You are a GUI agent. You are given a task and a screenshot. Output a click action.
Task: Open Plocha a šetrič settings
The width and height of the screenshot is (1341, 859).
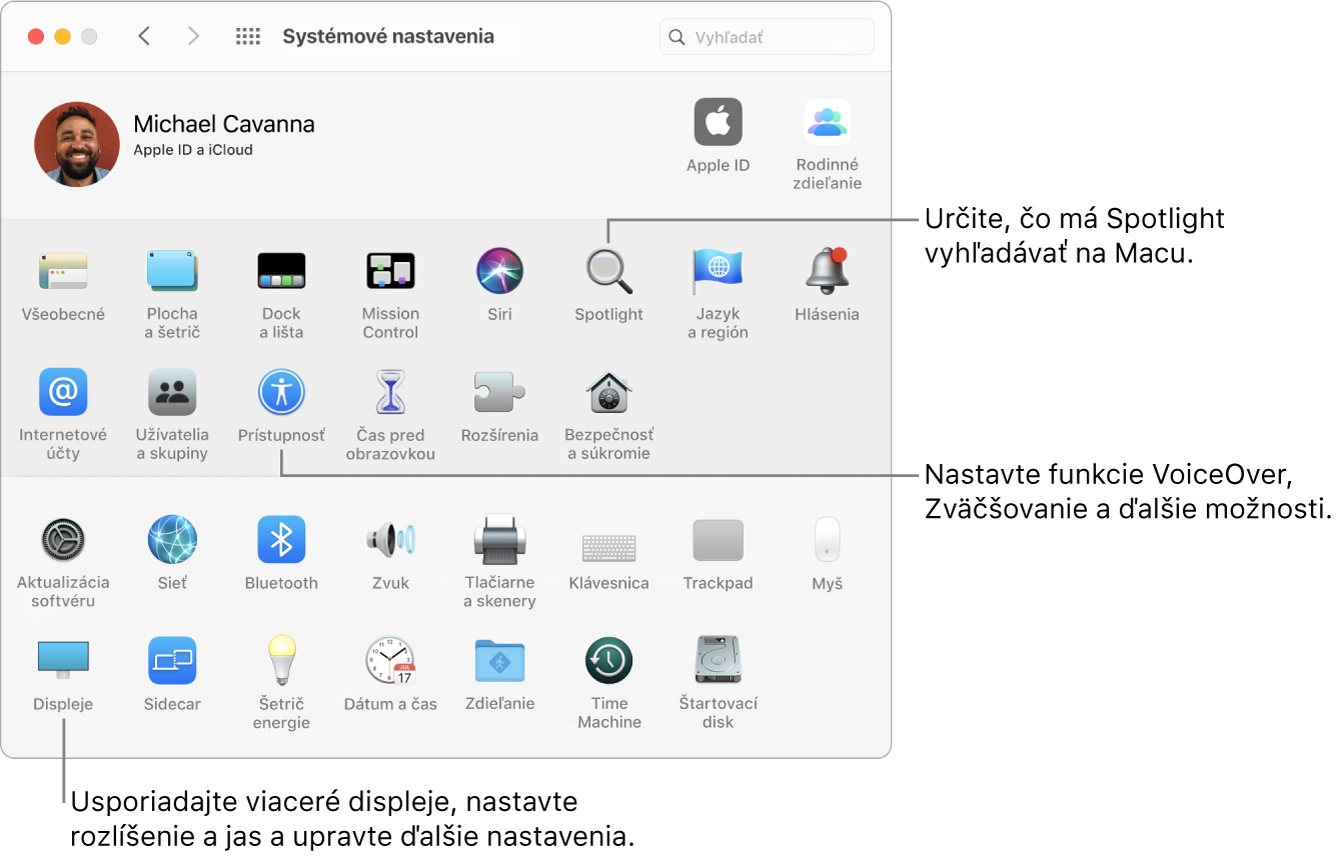tap(172, 271)
